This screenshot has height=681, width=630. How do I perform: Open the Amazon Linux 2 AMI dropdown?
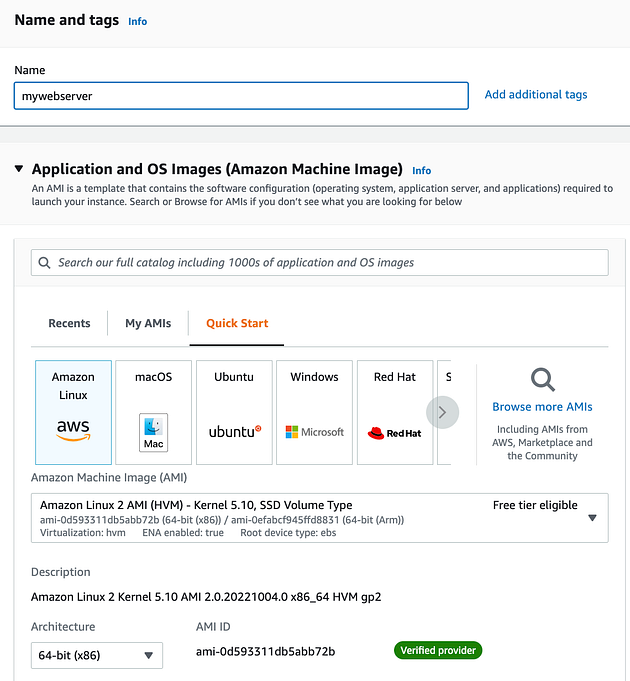[320, 518]
